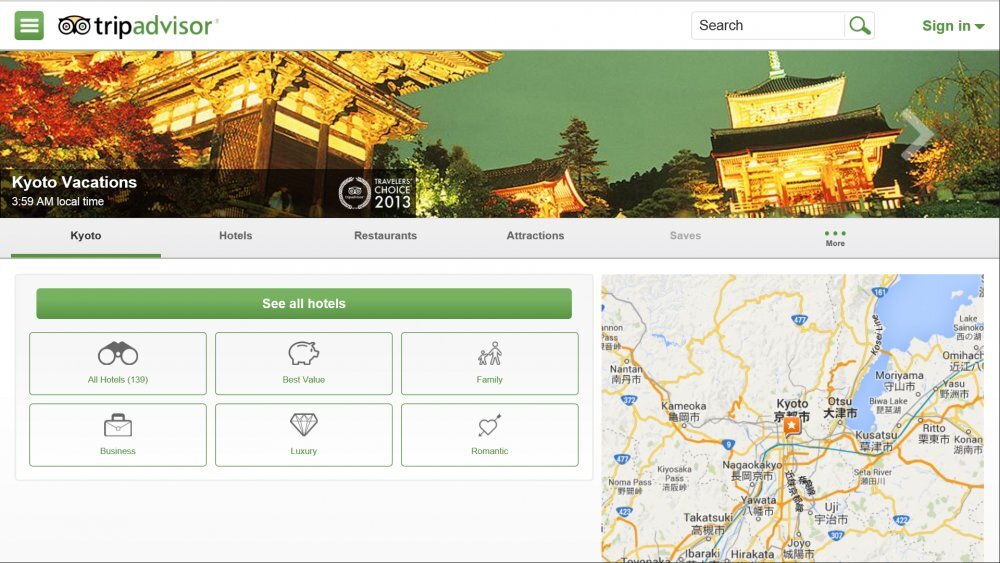Advance to next banner photo arrow

(916, 133)
